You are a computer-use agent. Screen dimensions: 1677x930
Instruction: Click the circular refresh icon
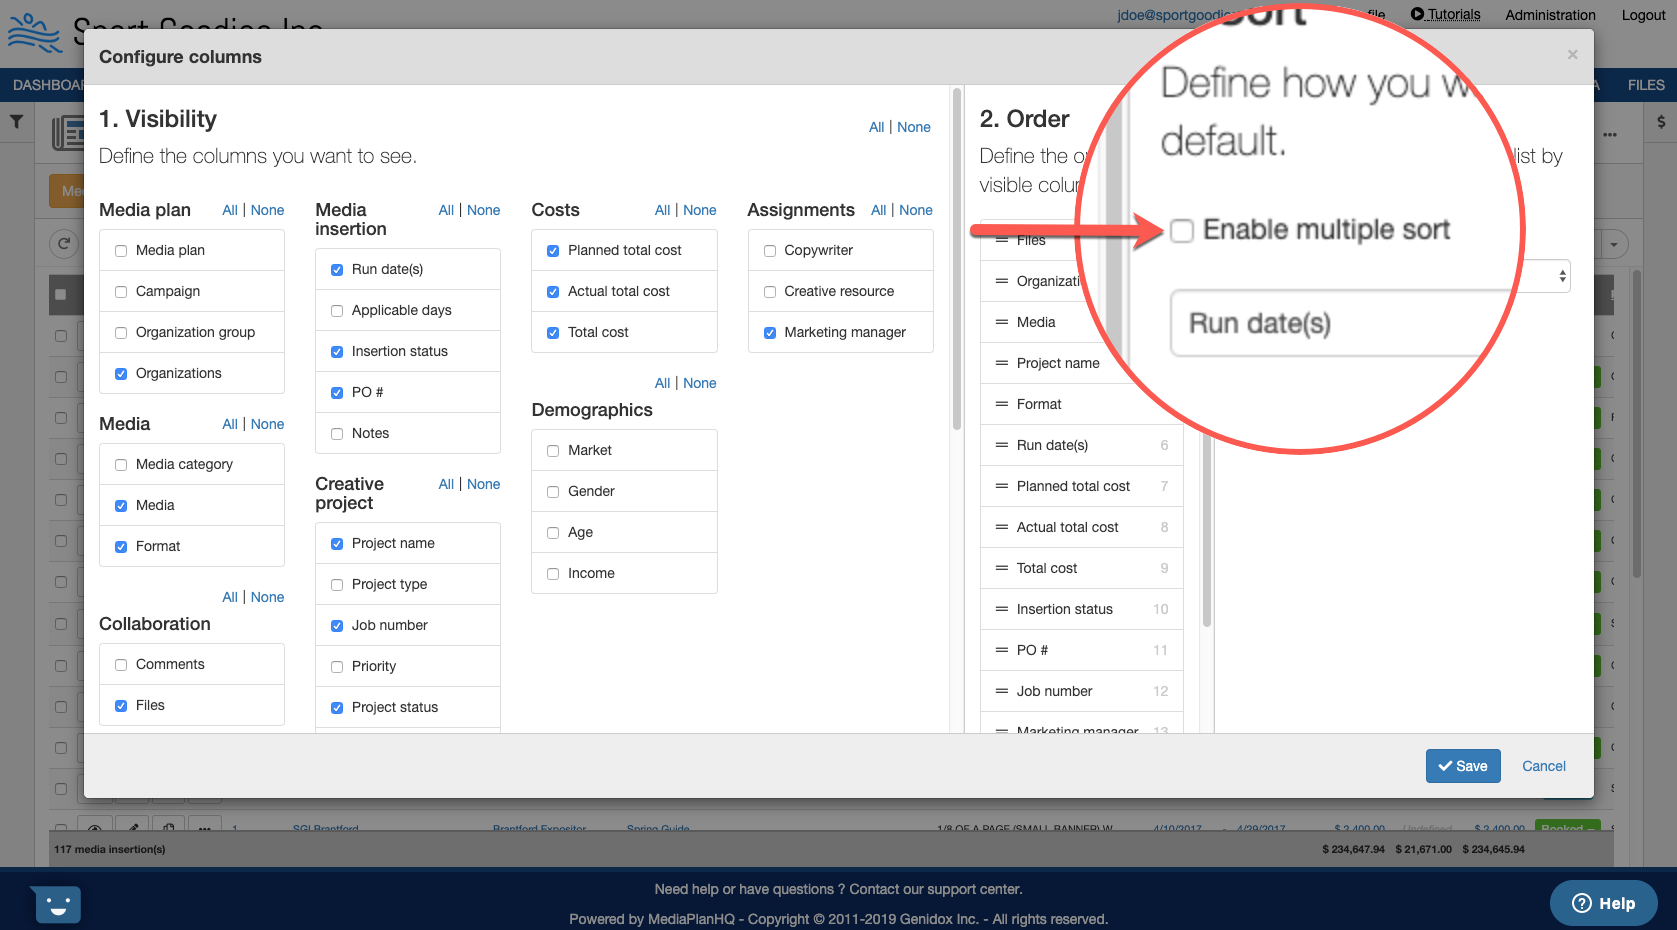(64, 243)
